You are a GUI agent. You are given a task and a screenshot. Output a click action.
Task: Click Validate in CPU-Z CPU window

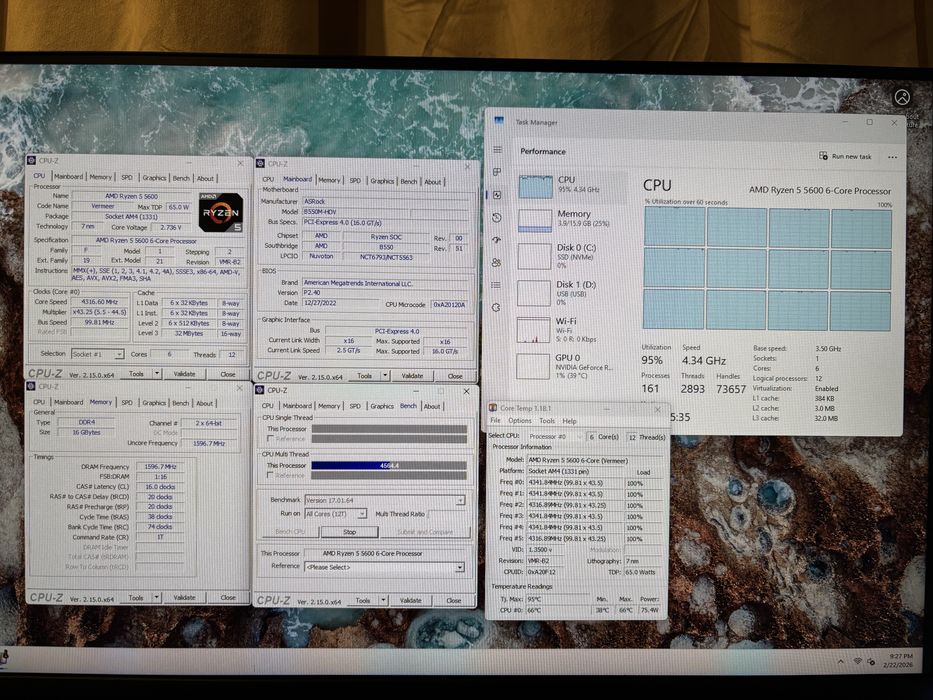184,374
